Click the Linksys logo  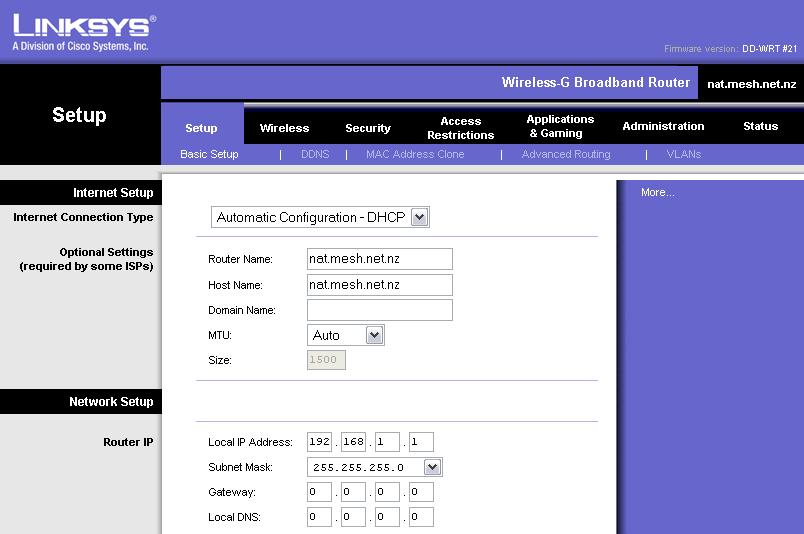pyautogui.click(x=85, y=32)
